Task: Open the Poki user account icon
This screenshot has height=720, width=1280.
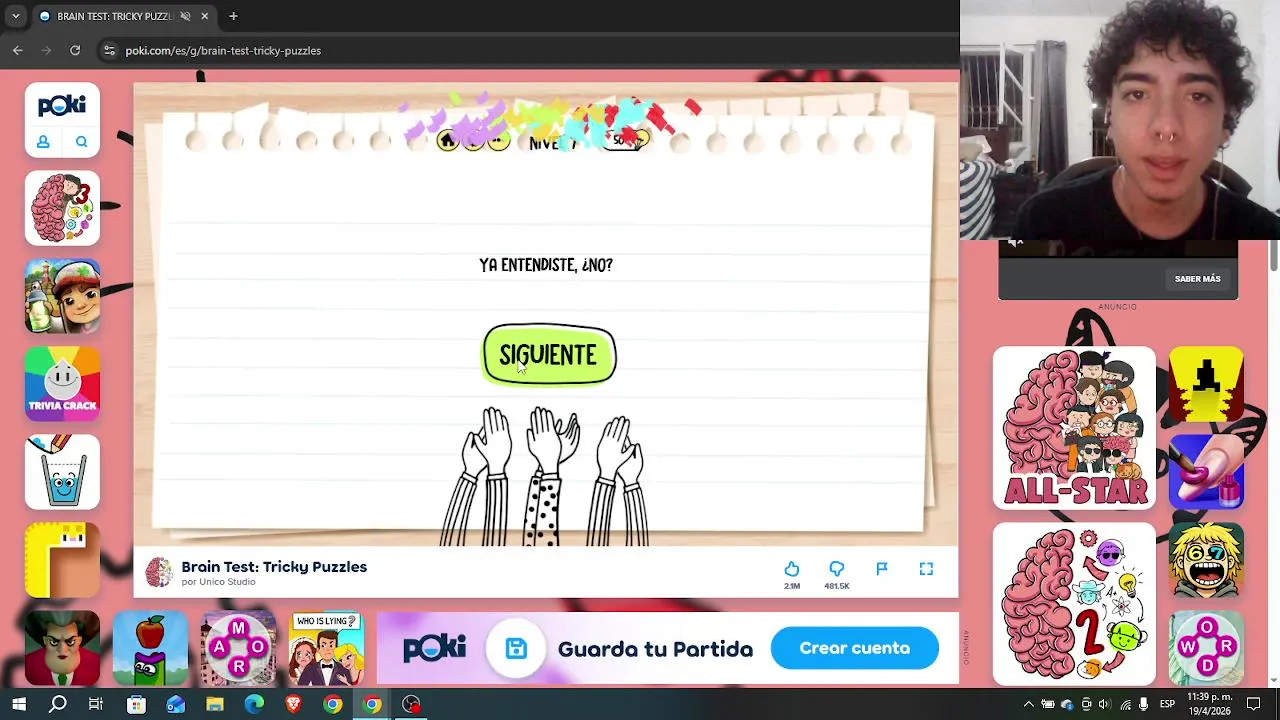Action: point(43,142)
